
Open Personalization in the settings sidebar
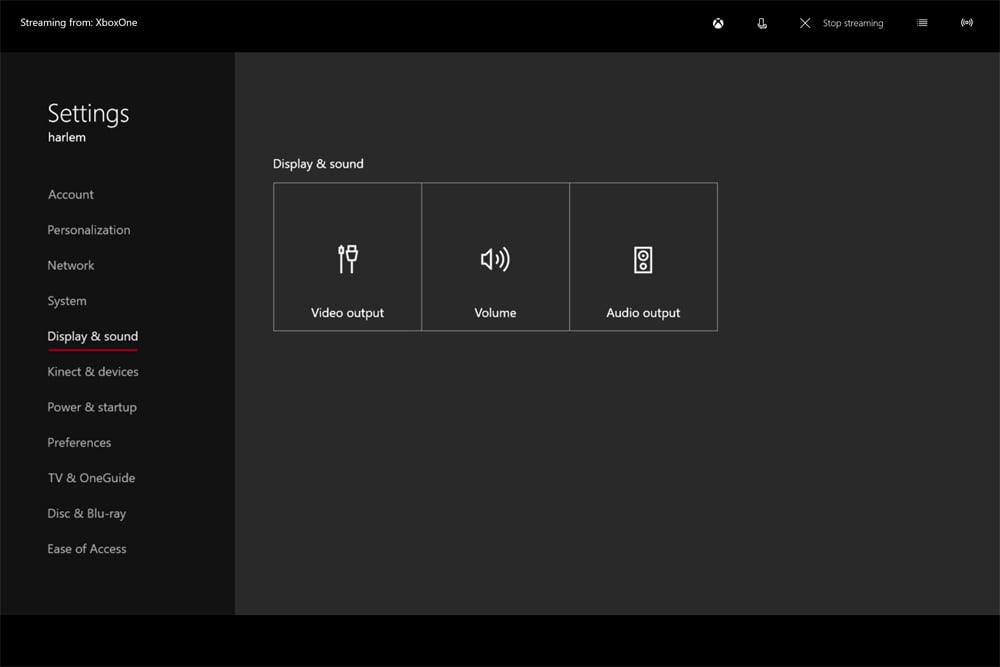[89, 230]
